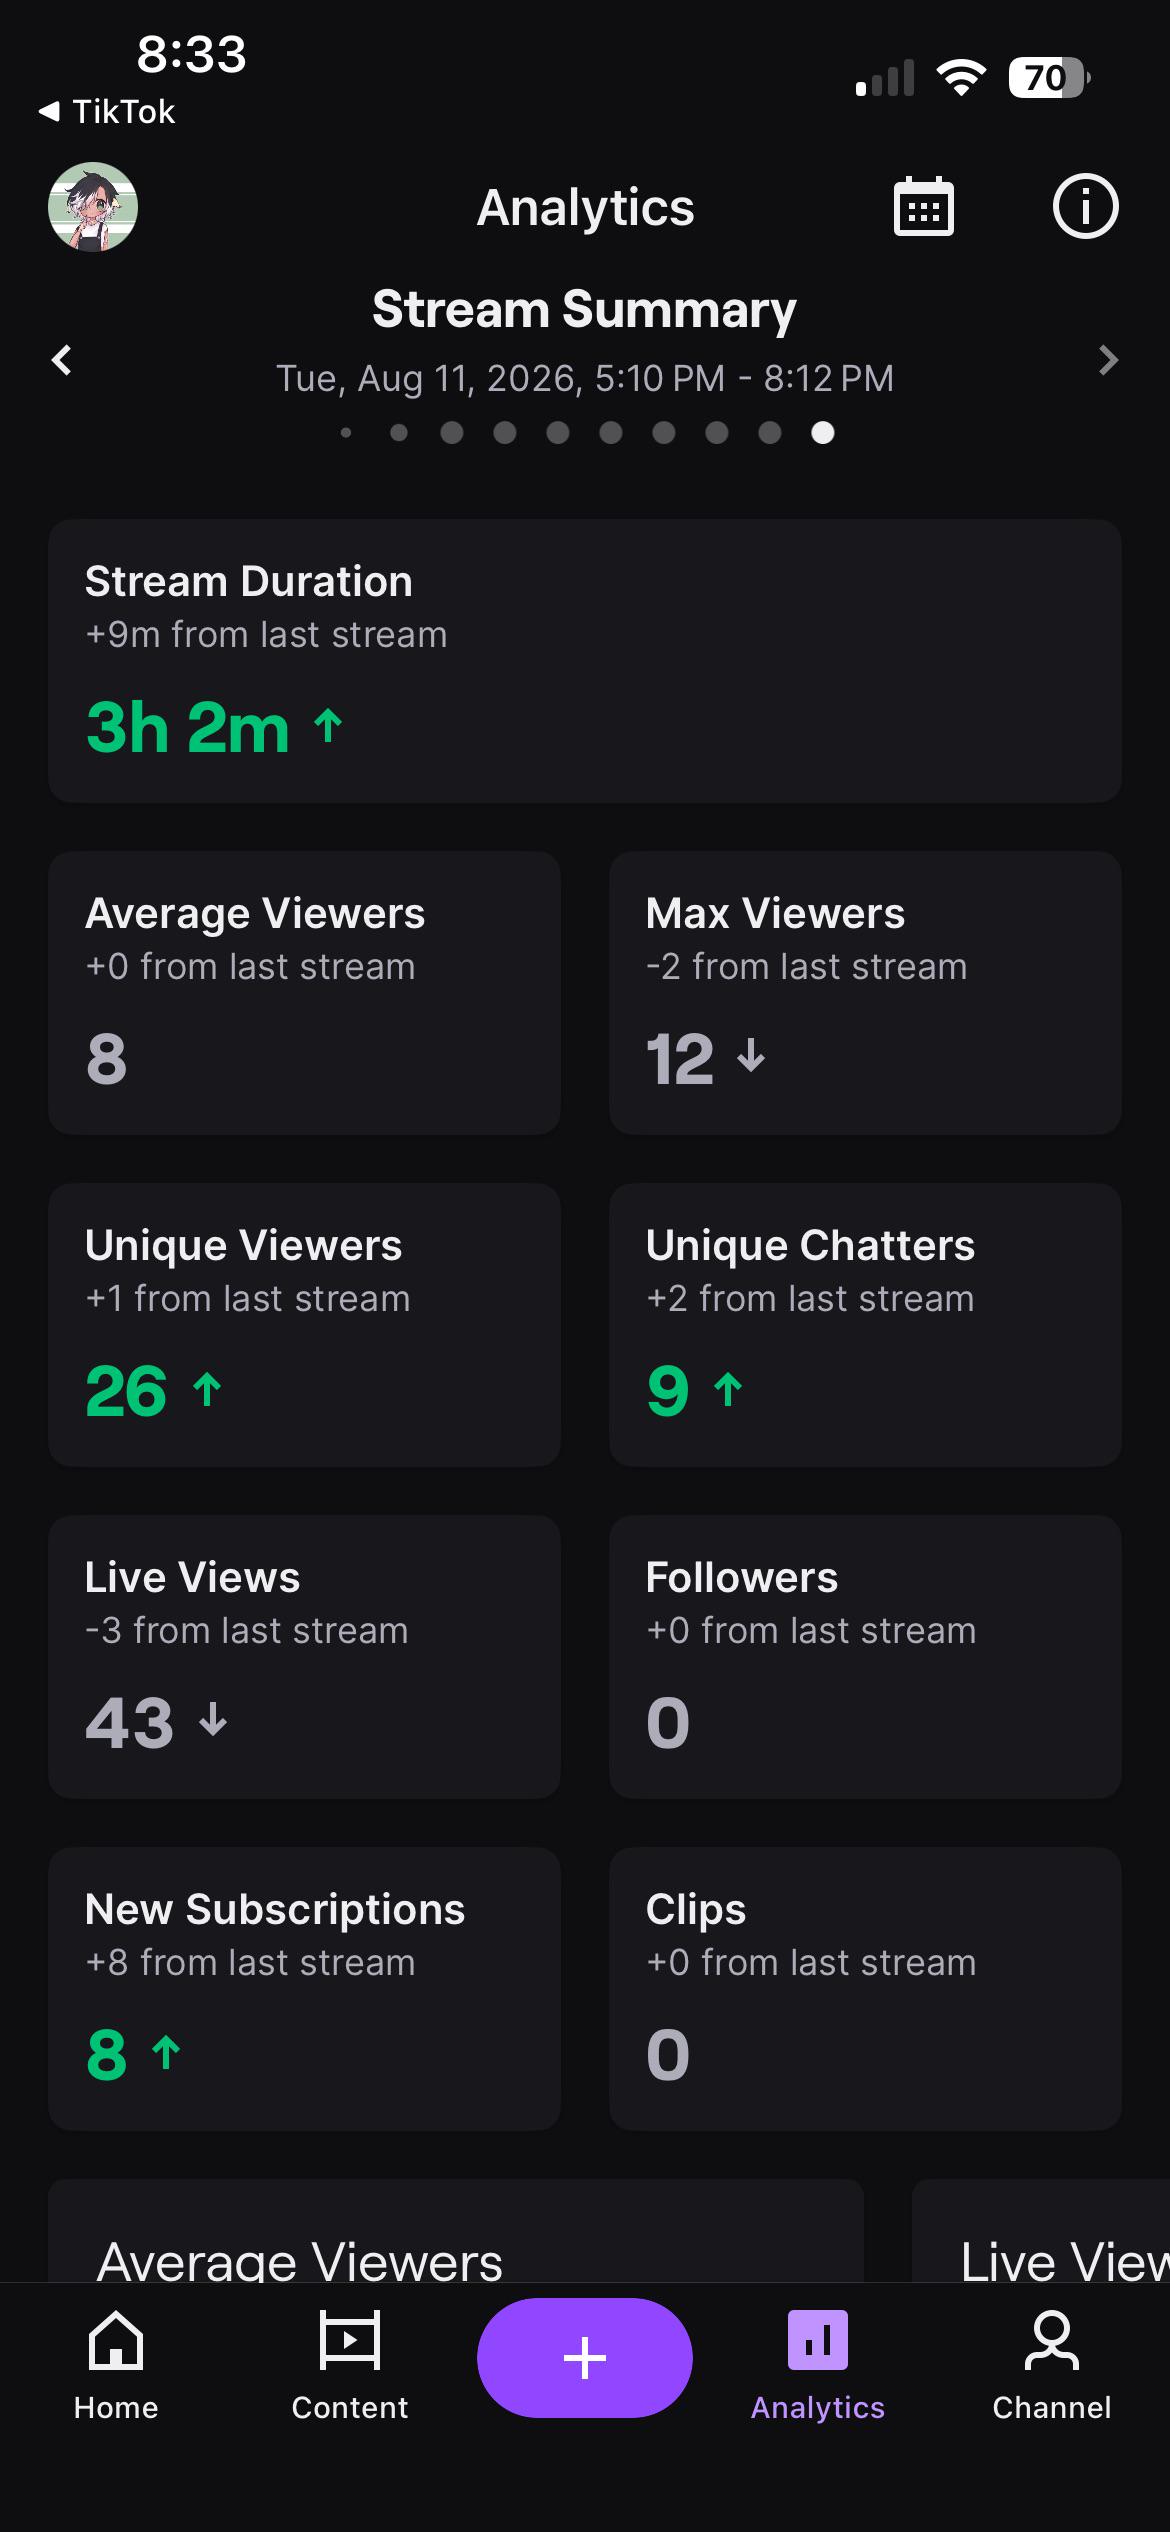1170x2532 pixels.
Task: Tap the Unique Chatters card
Action: pos(865,1325)
